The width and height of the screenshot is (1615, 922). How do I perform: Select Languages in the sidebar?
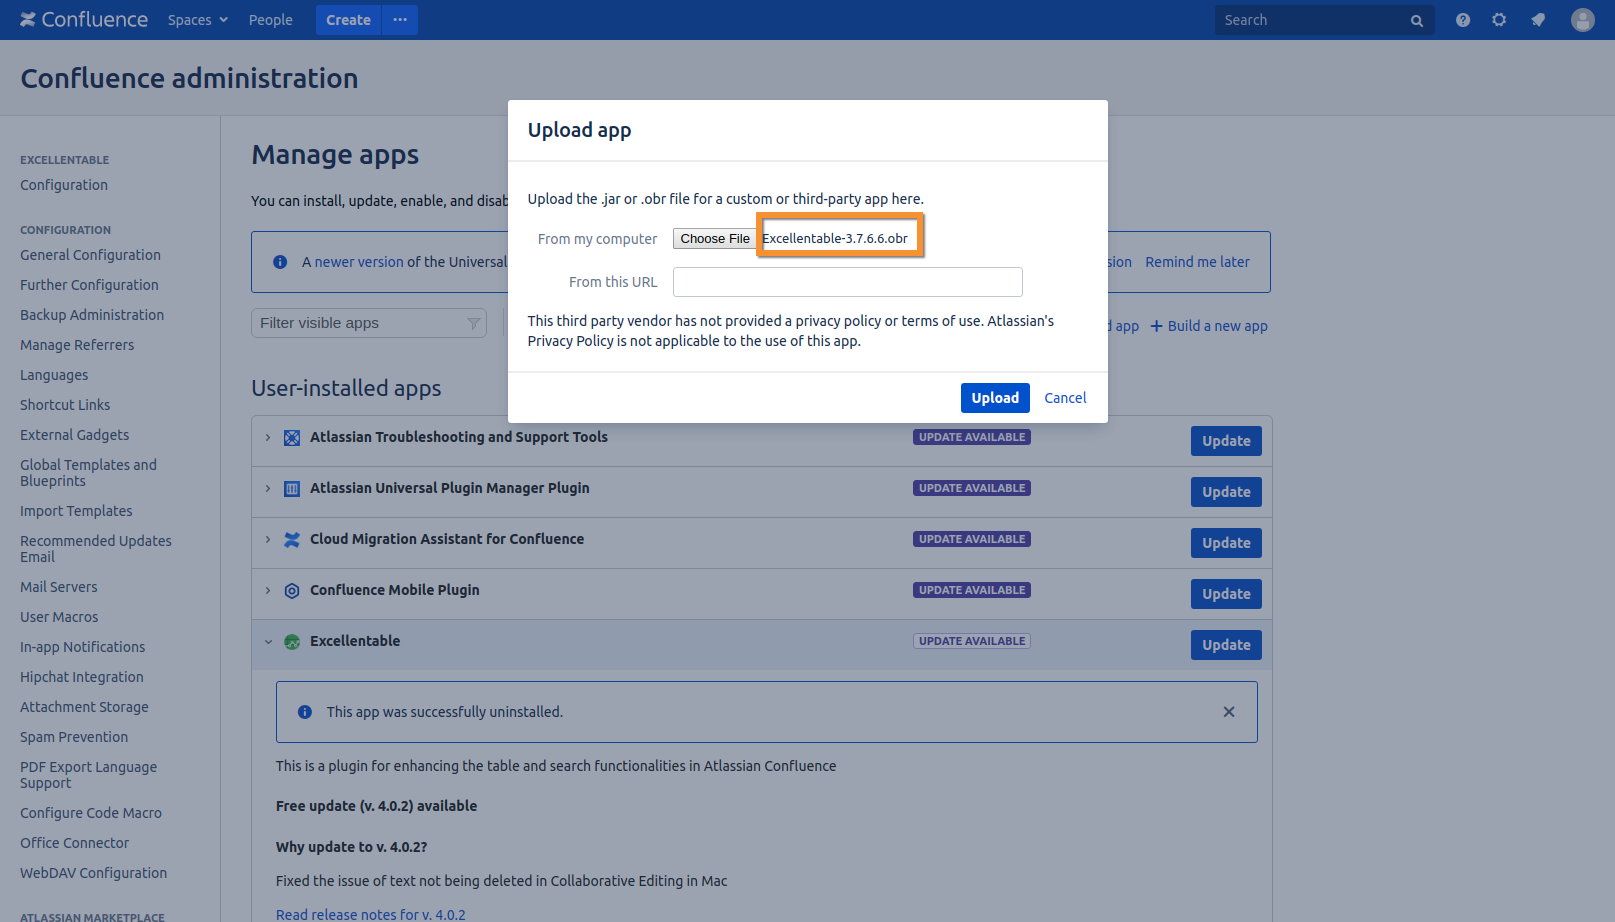coord(54,375)
